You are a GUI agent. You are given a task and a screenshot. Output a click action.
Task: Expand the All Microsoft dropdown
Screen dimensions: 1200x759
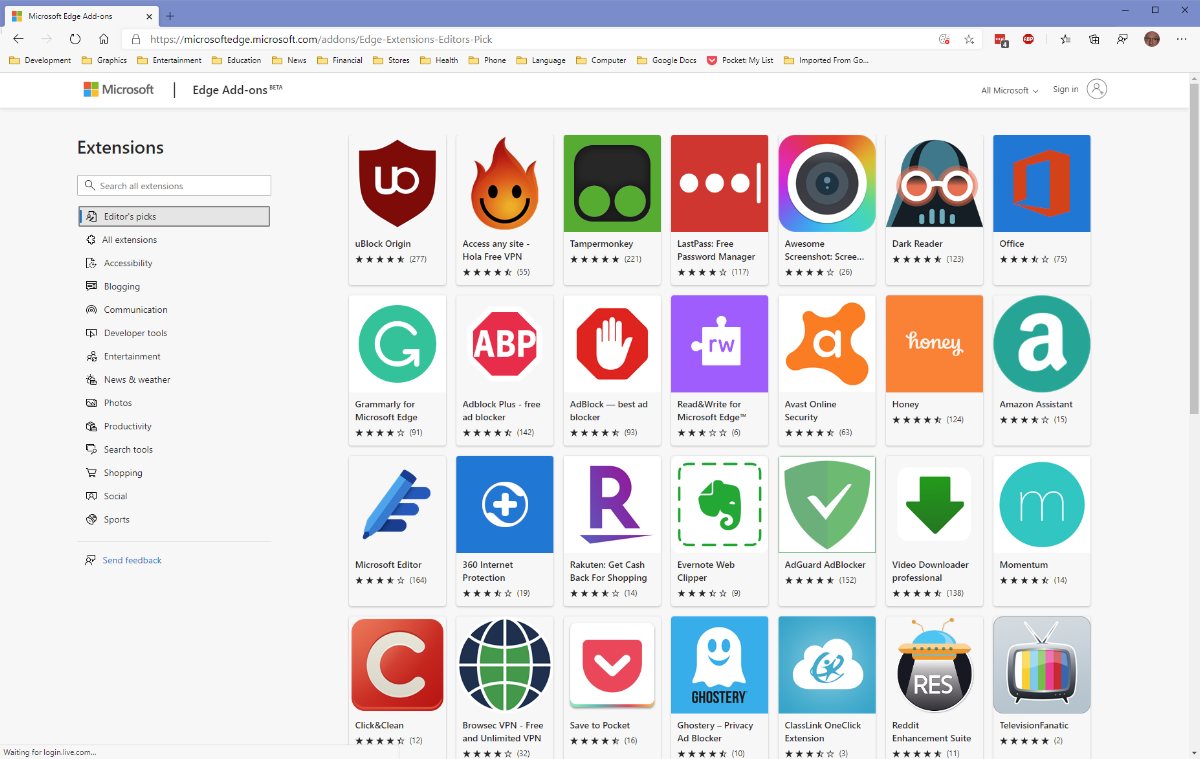point(1009,90)
